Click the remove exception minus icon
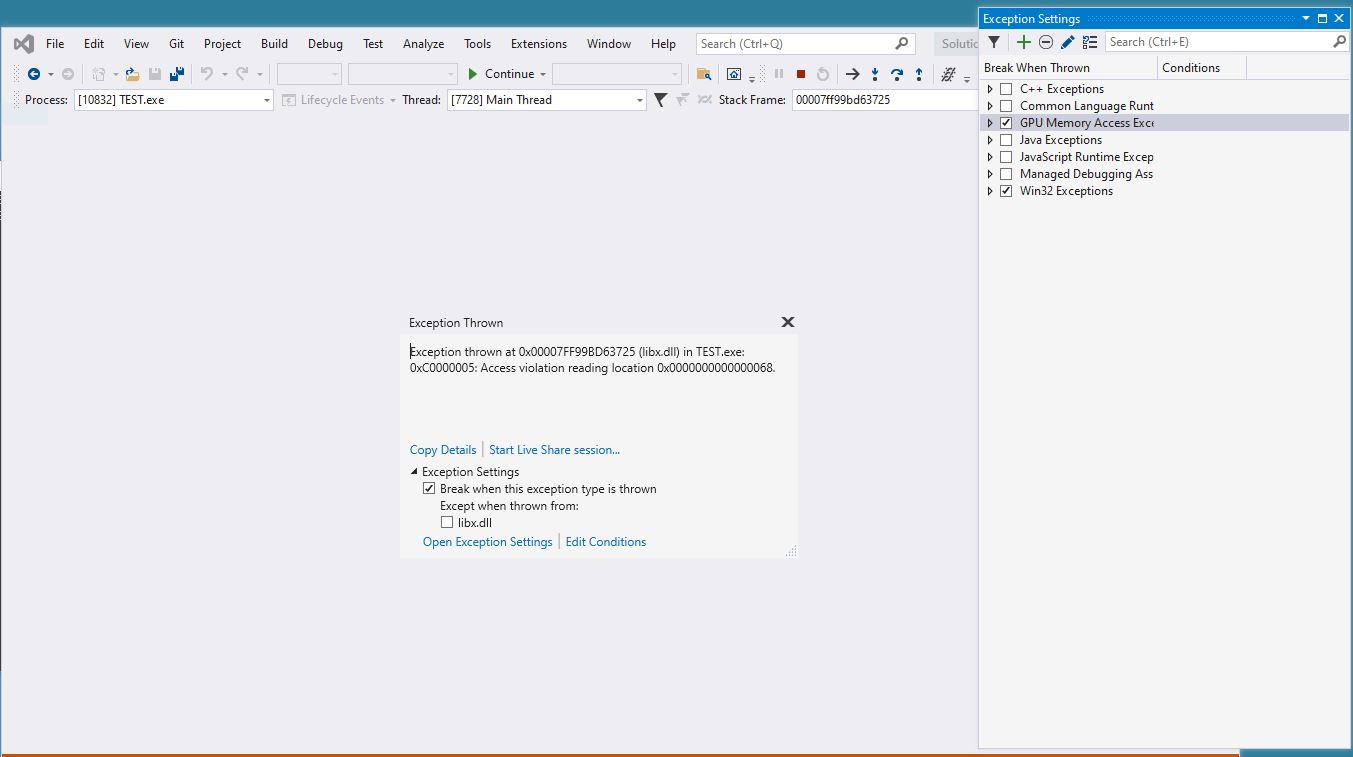This screenshot has width=1353, height=757. tap(1045, 42)
